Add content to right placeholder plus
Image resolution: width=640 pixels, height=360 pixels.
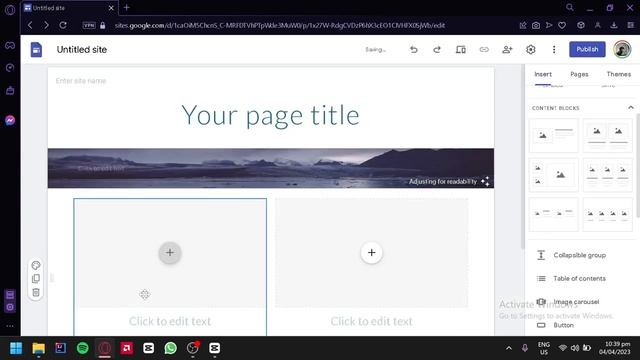point(371,253)
